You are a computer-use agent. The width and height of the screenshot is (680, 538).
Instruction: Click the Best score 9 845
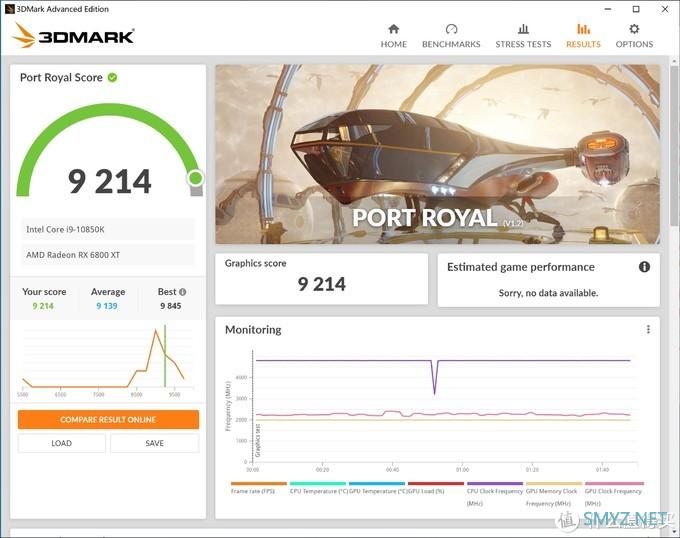170,306
